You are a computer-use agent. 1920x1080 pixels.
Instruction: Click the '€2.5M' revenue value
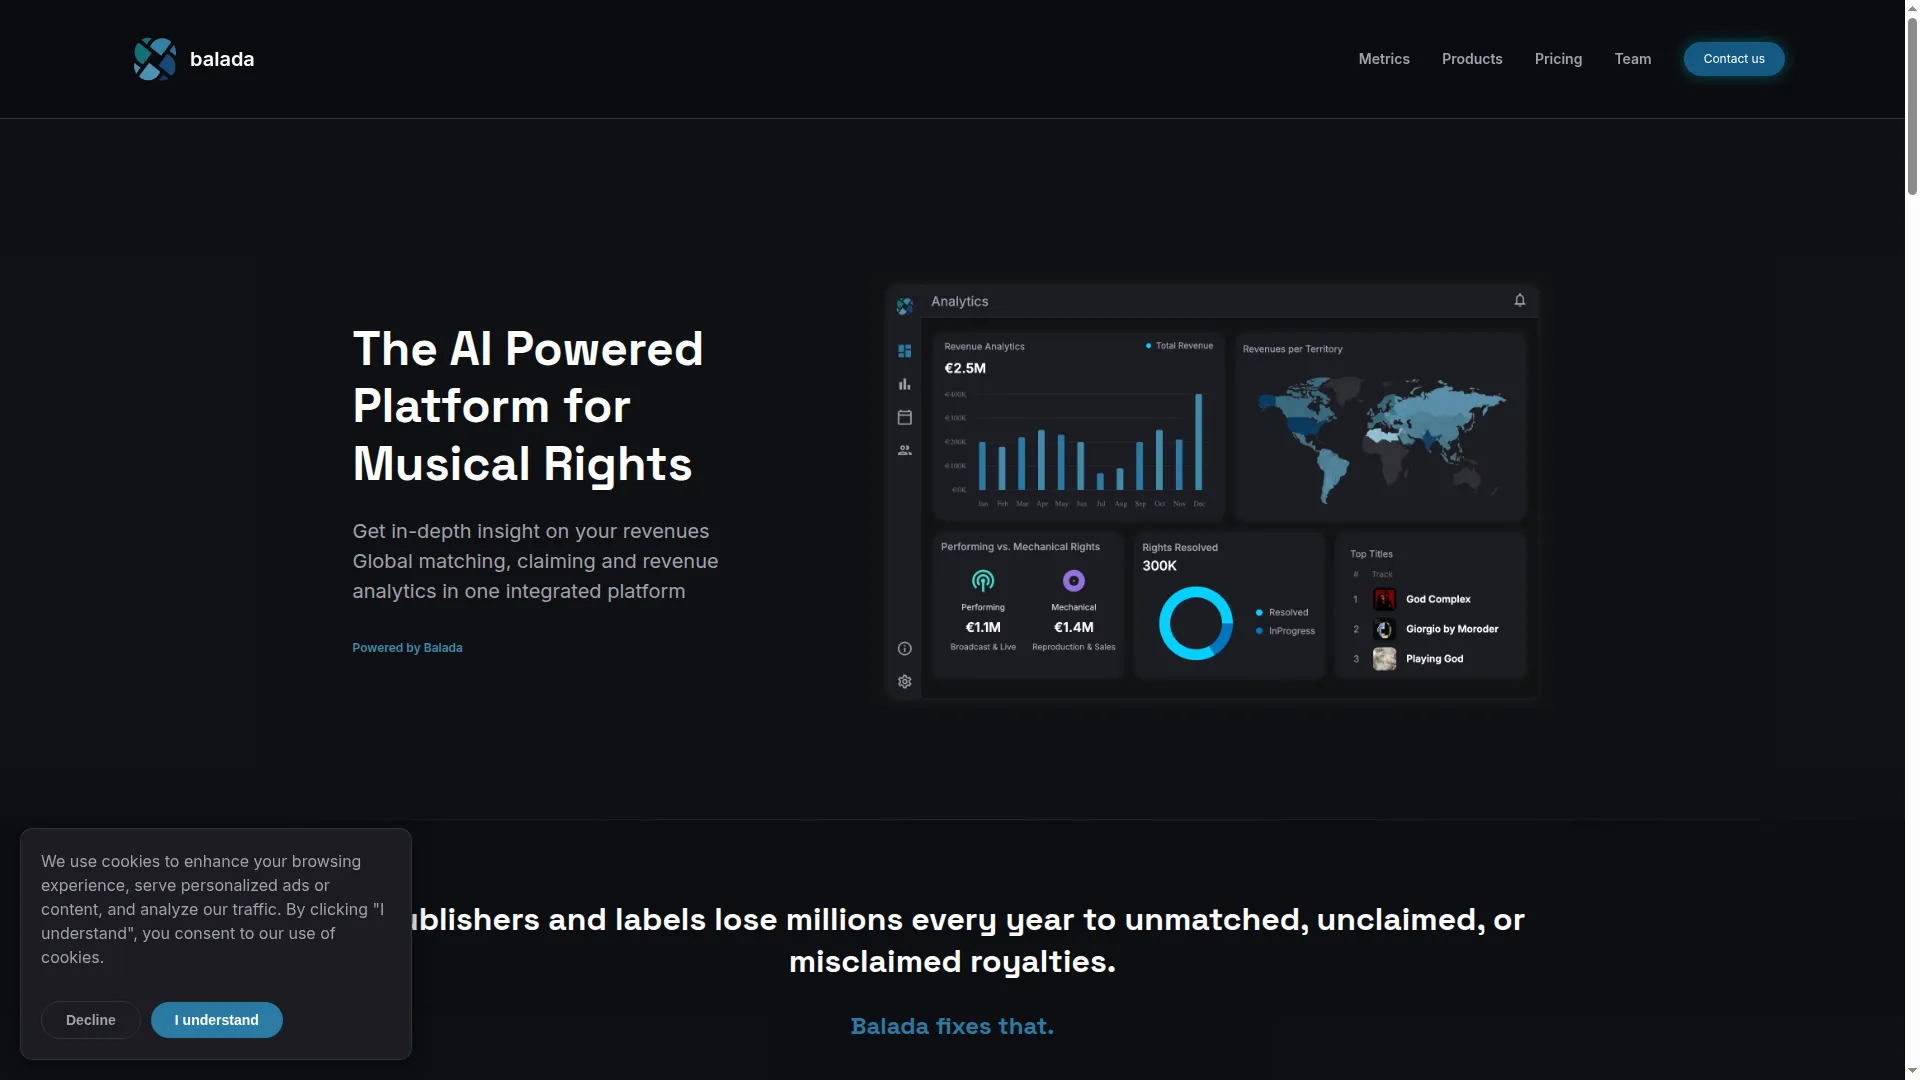point(965,368)
